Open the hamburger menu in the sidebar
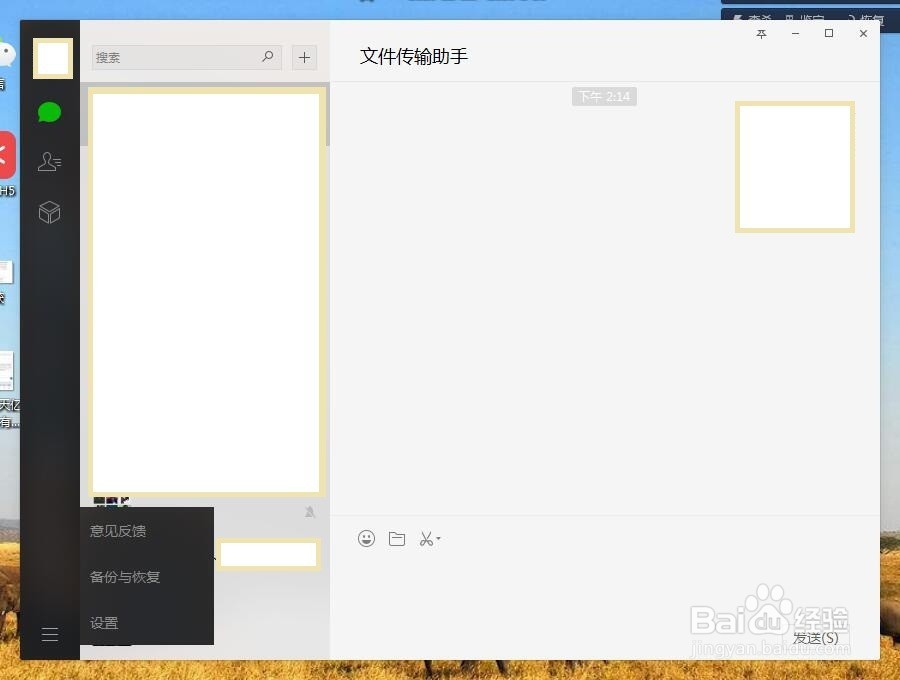The image size is (900, 680). click(x=50, y=634)
